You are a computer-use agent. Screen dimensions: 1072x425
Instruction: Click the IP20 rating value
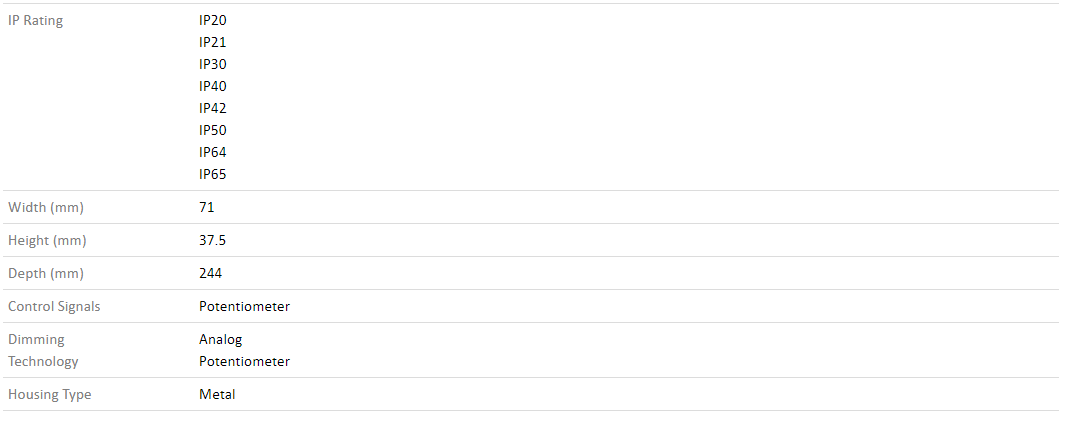[213, 20]
